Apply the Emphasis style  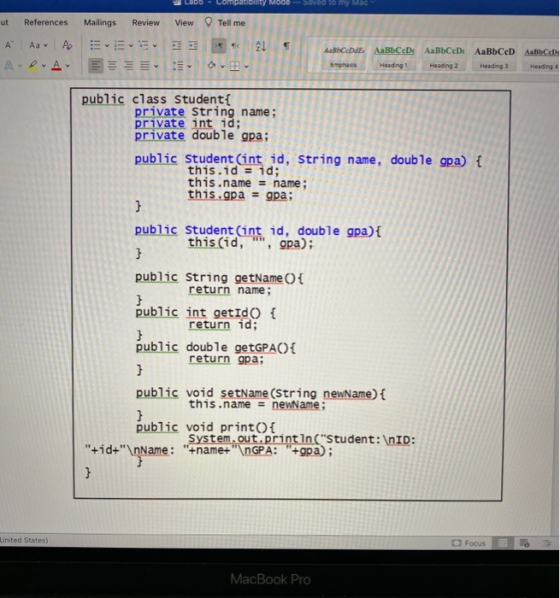343,56
